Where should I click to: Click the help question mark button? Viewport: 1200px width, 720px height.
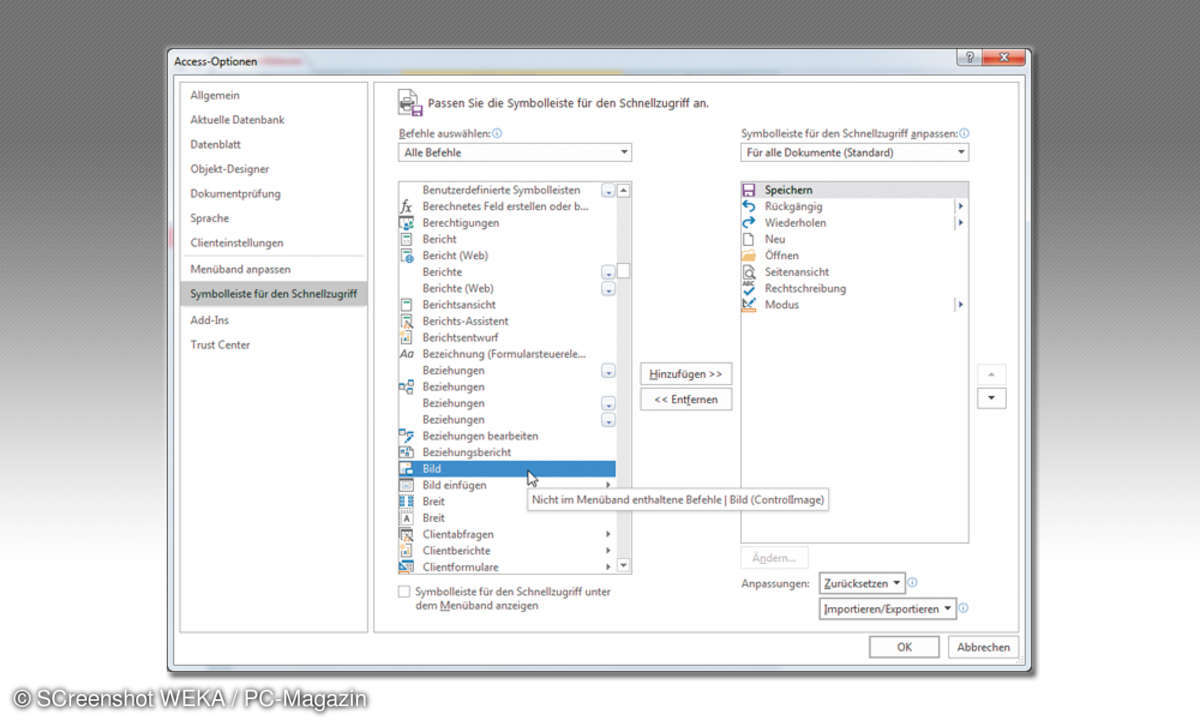pos(968,58)
